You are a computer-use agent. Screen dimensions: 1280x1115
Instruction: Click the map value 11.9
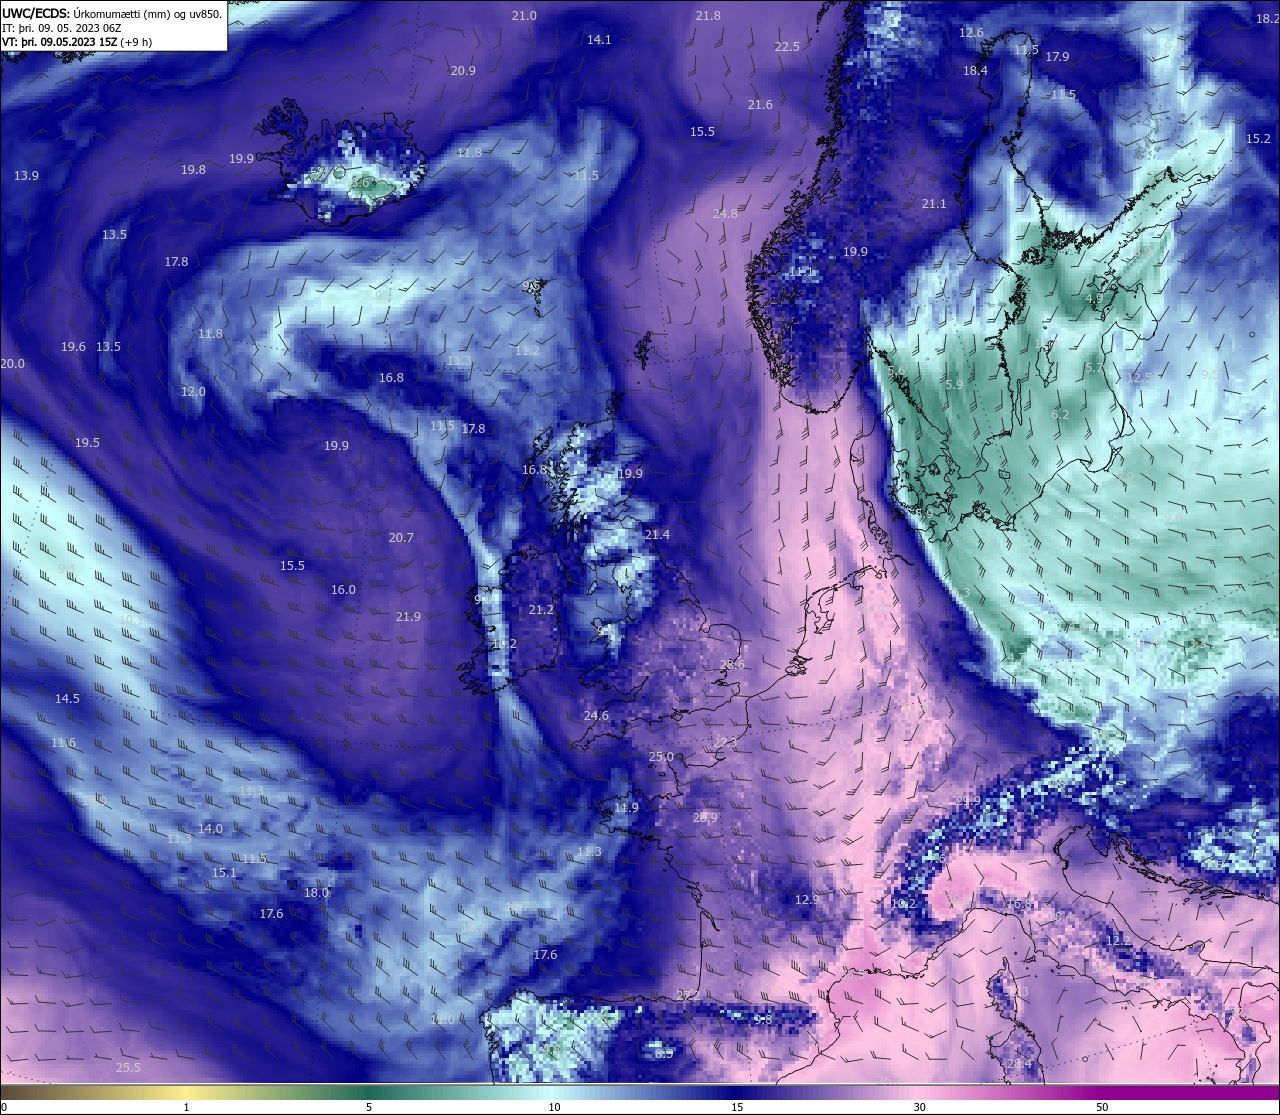coord(626,808)
